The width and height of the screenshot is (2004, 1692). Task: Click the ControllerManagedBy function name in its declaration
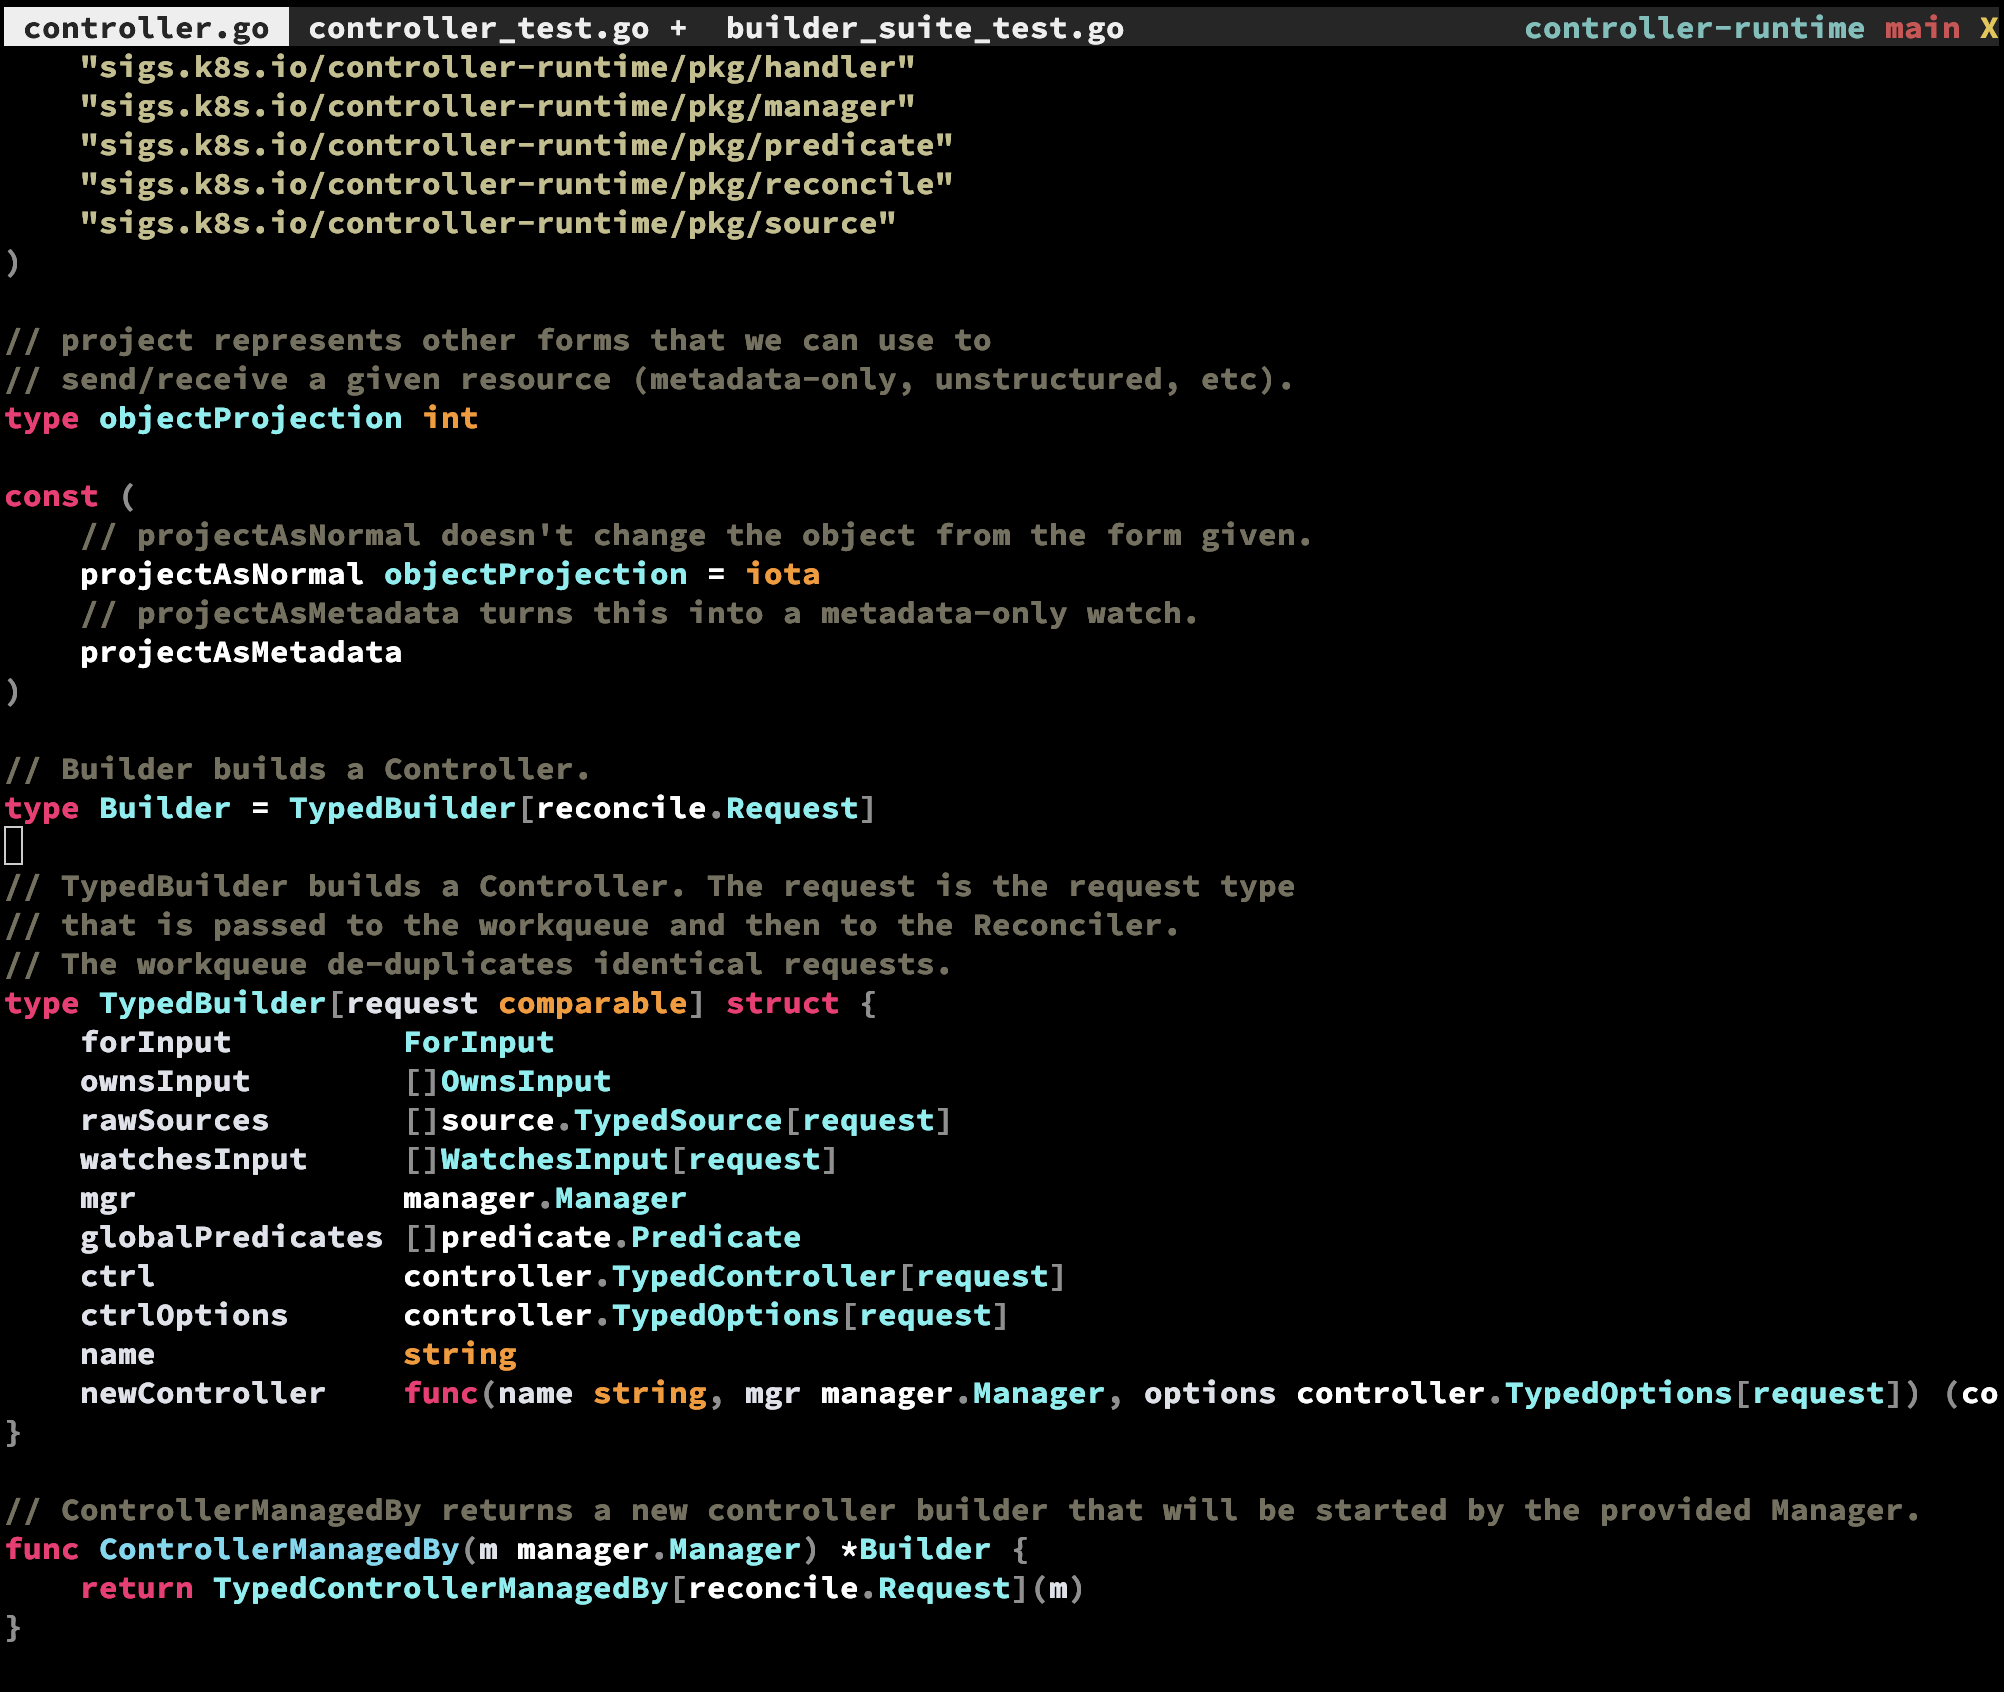point(279,1549)
